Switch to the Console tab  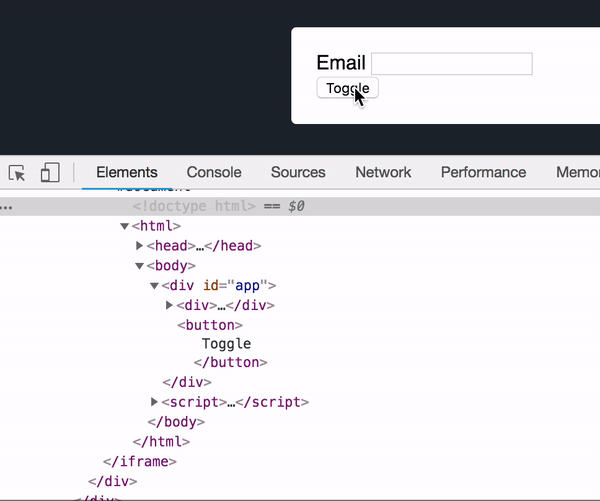pos(214,172)
